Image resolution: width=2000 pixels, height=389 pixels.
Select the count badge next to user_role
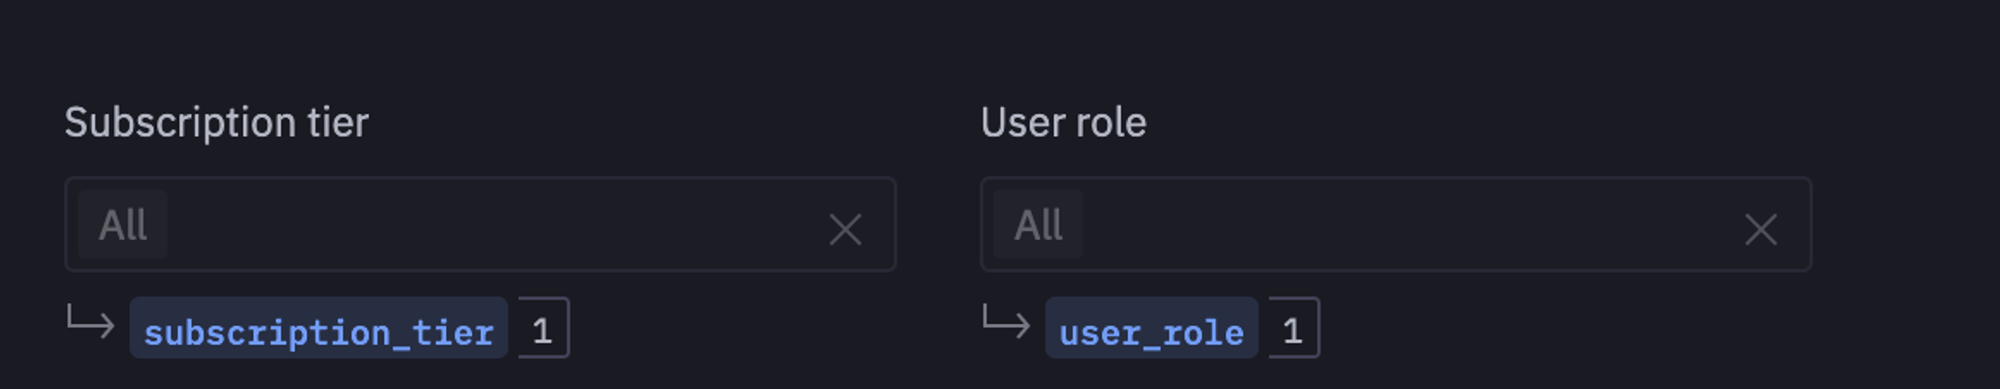[x=1293, y=328]
